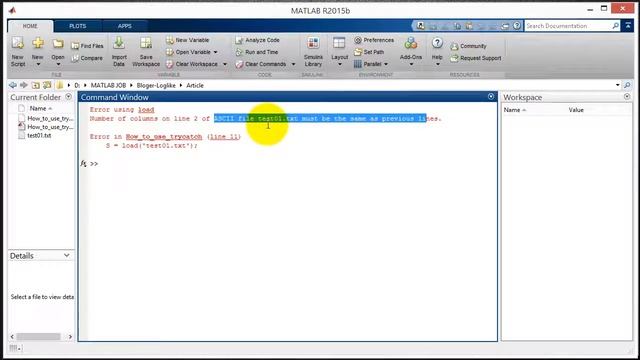Click the Help question-mark button
640x360 pixels.
pyautogui.click(x=437, y=43)
